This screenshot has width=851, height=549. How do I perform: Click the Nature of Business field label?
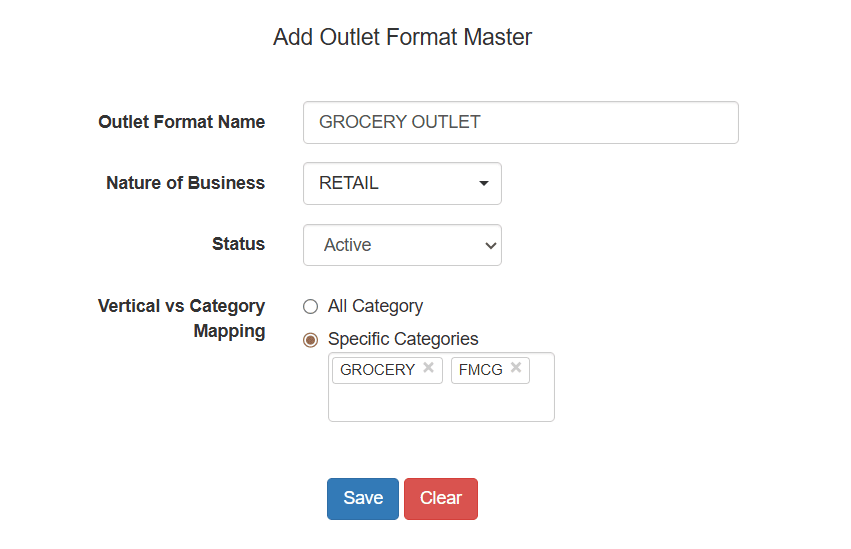[185, 183]
